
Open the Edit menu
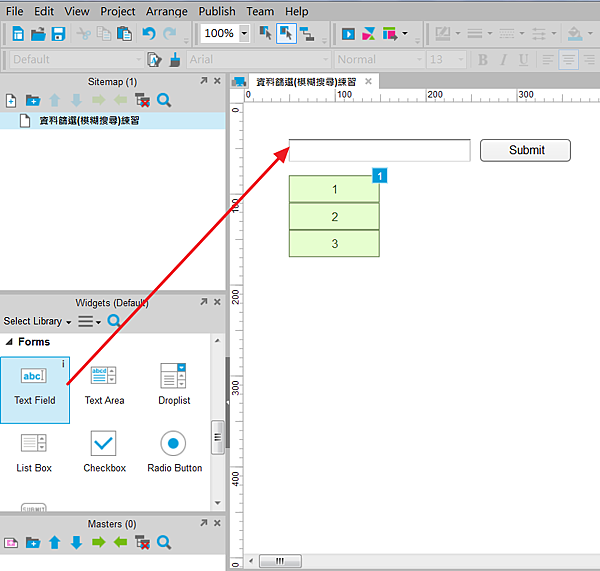coord(44,11)
